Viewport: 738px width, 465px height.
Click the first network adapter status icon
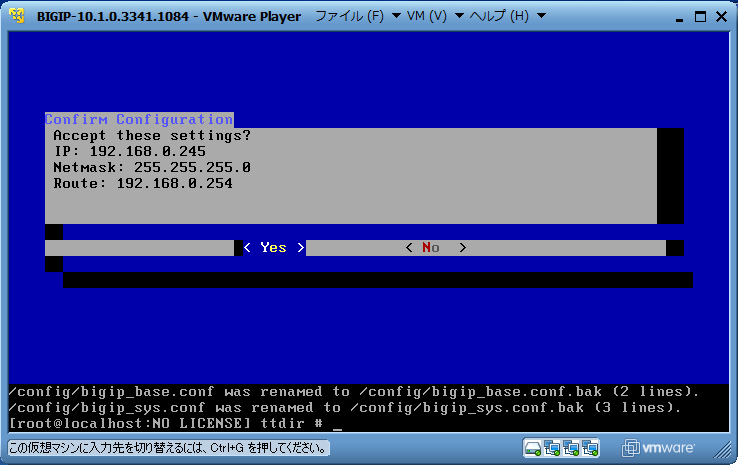[553, 447]
